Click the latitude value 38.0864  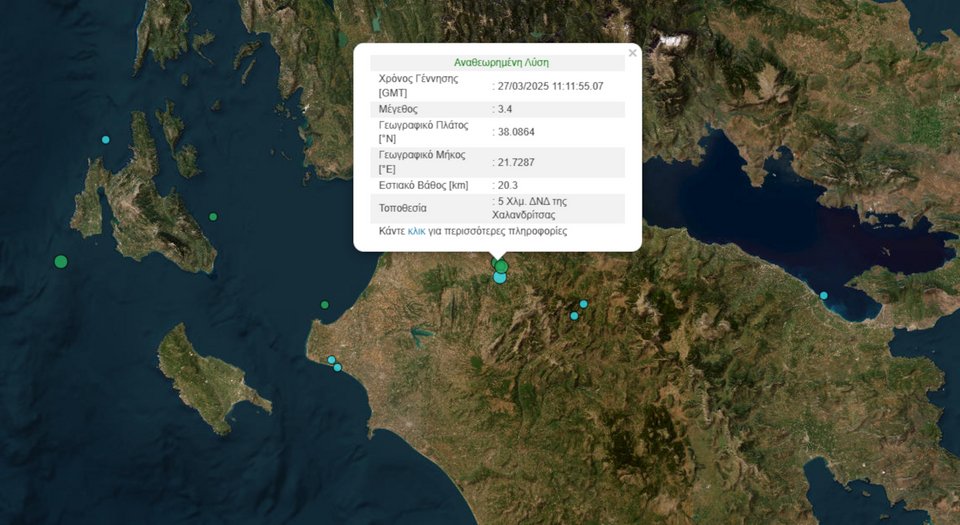[x=513, y=131]
